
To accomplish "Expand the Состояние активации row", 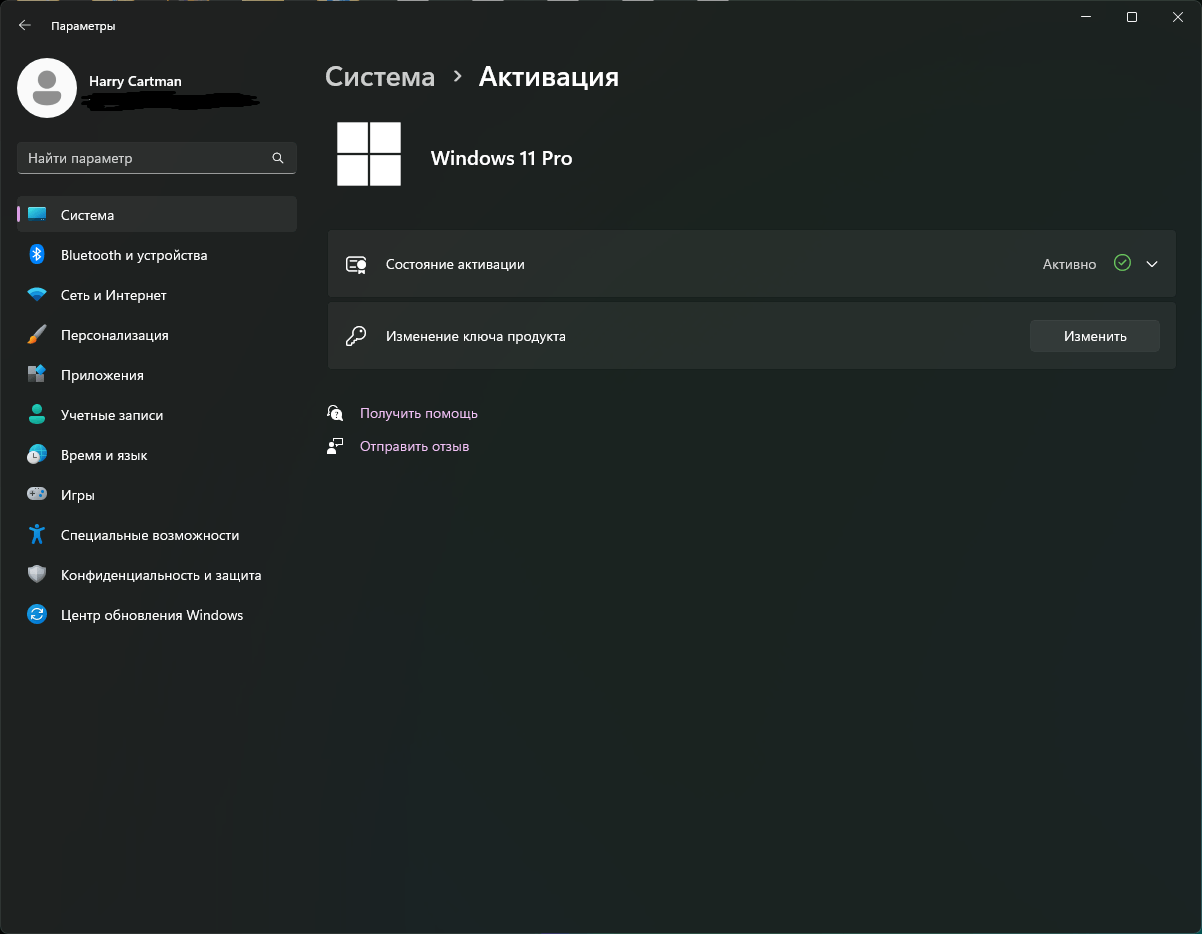I will [x=752, y=264].
